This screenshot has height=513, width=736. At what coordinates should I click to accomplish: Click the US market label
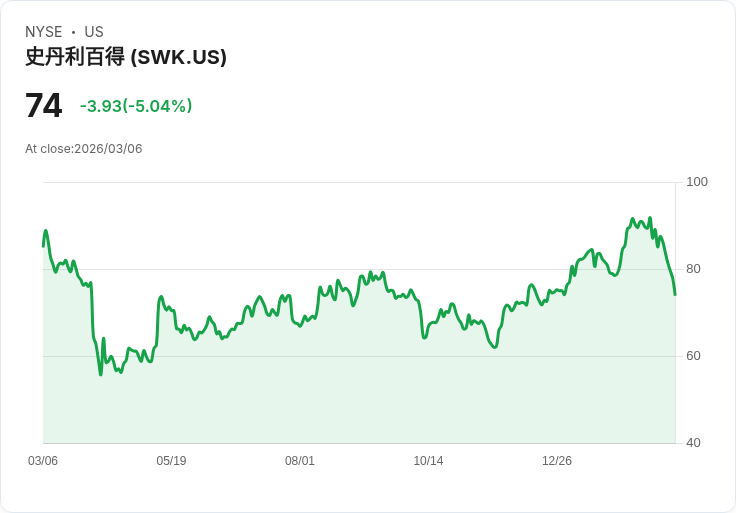[x=94, y=32]
